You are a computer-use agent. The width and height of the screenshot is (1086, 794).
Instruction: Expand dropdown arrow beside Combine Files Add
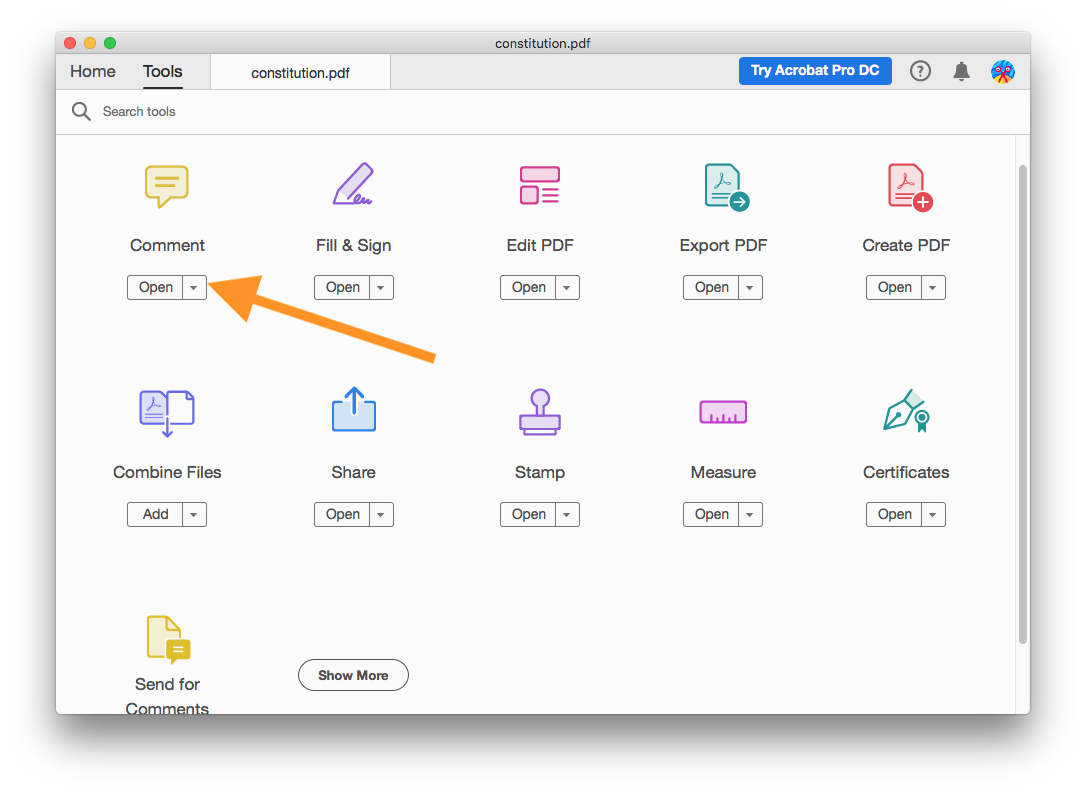coord(194,515)
